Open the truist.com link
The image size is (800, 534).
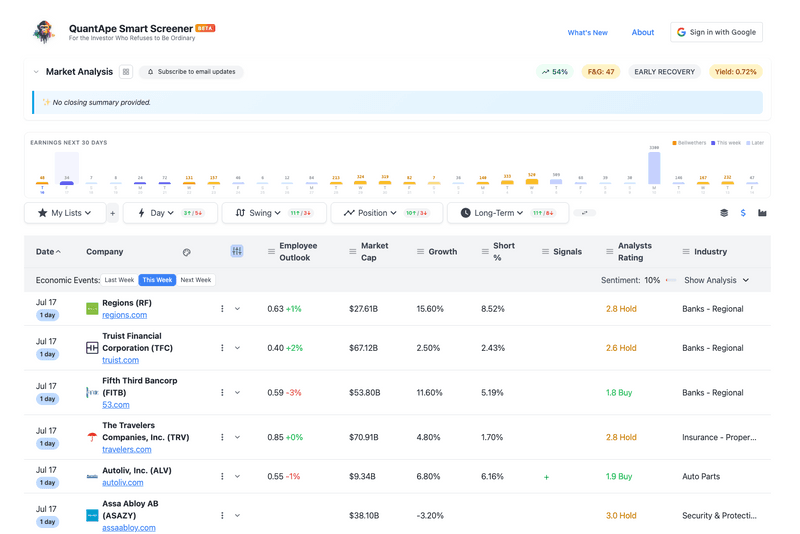120,360
